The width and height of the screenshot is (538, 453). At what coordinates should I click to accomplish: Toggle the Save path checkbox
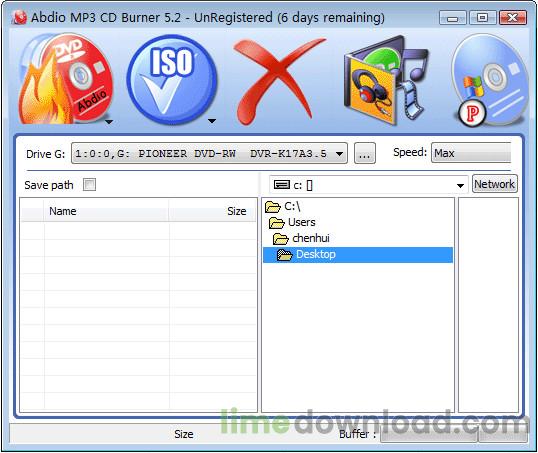[90, 185]
